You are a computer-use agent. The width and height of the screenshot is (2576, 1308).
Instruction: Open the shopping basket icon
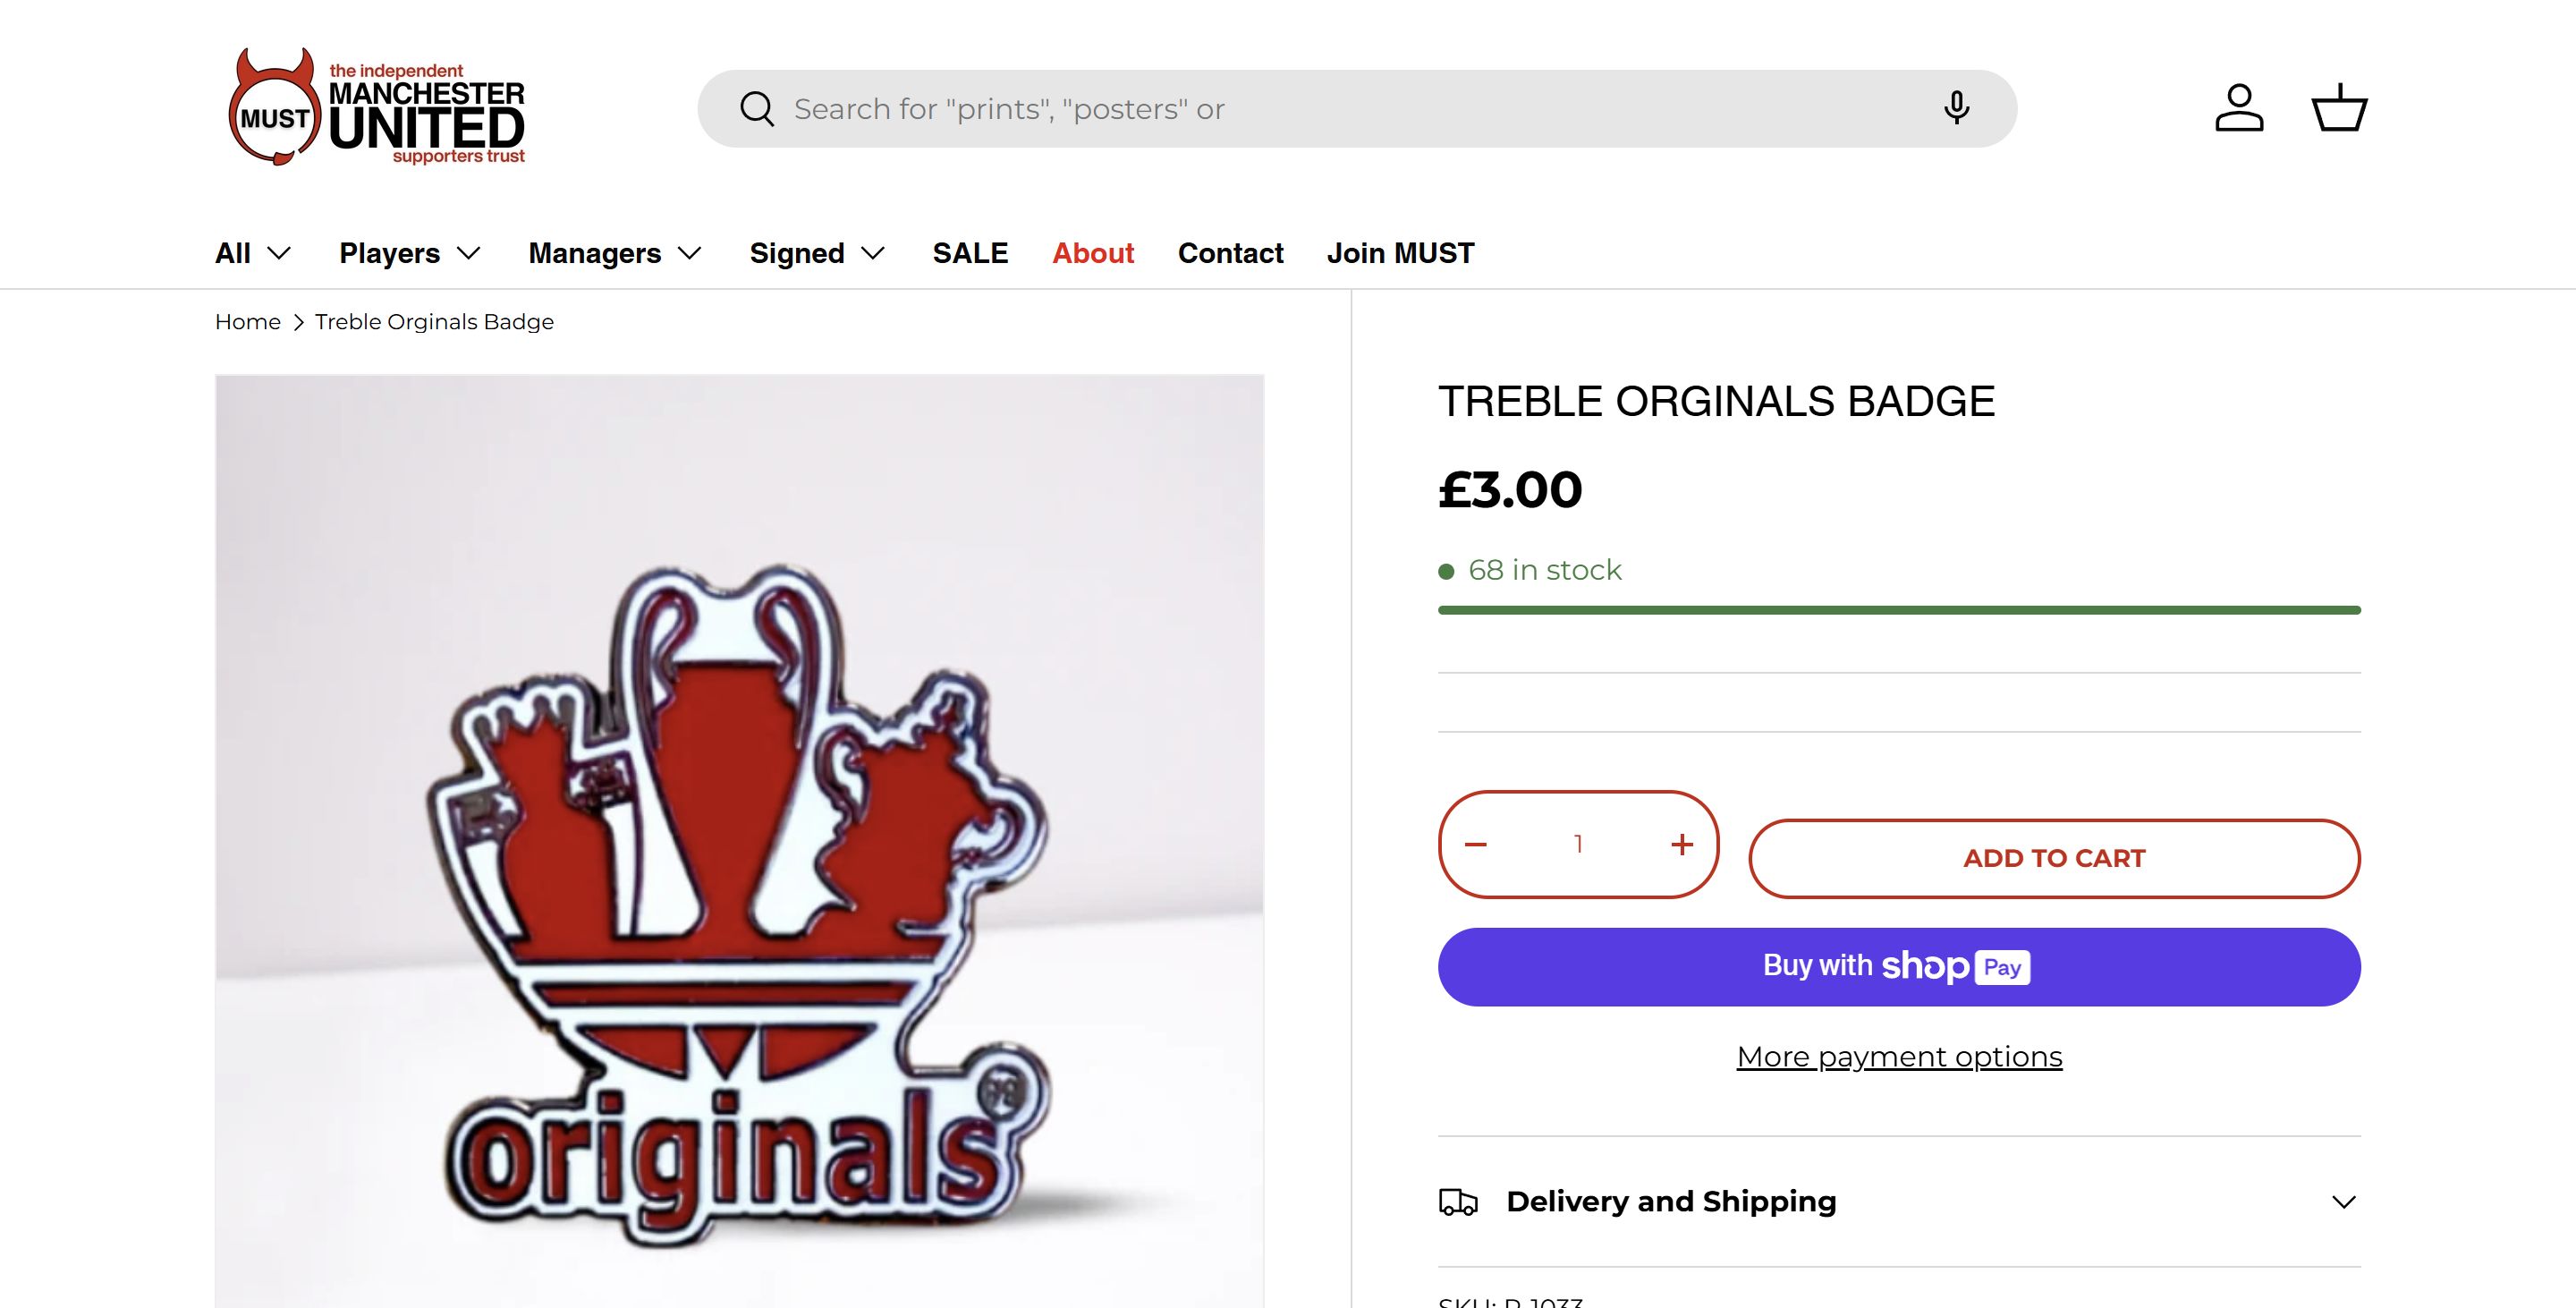pyautogui.click(x=2339, y=108)
